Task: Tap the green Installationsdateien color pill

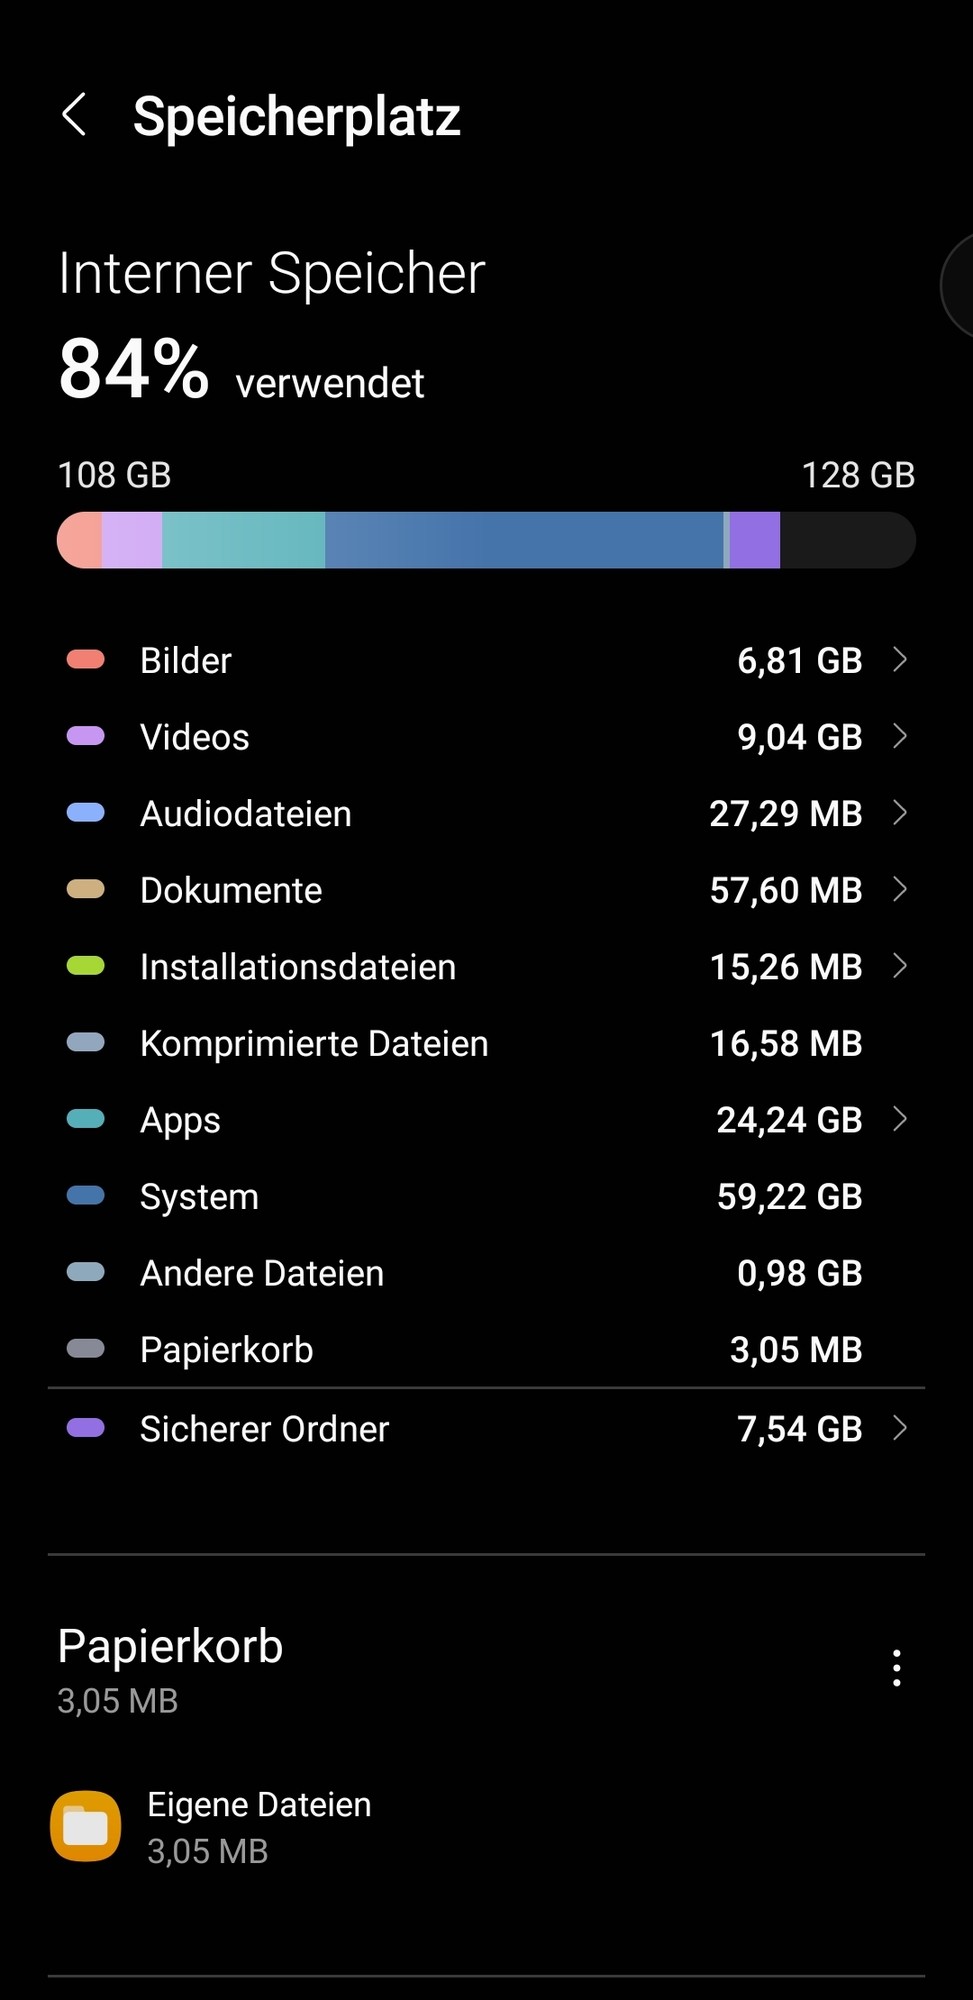Action: [x=86, y=966]
